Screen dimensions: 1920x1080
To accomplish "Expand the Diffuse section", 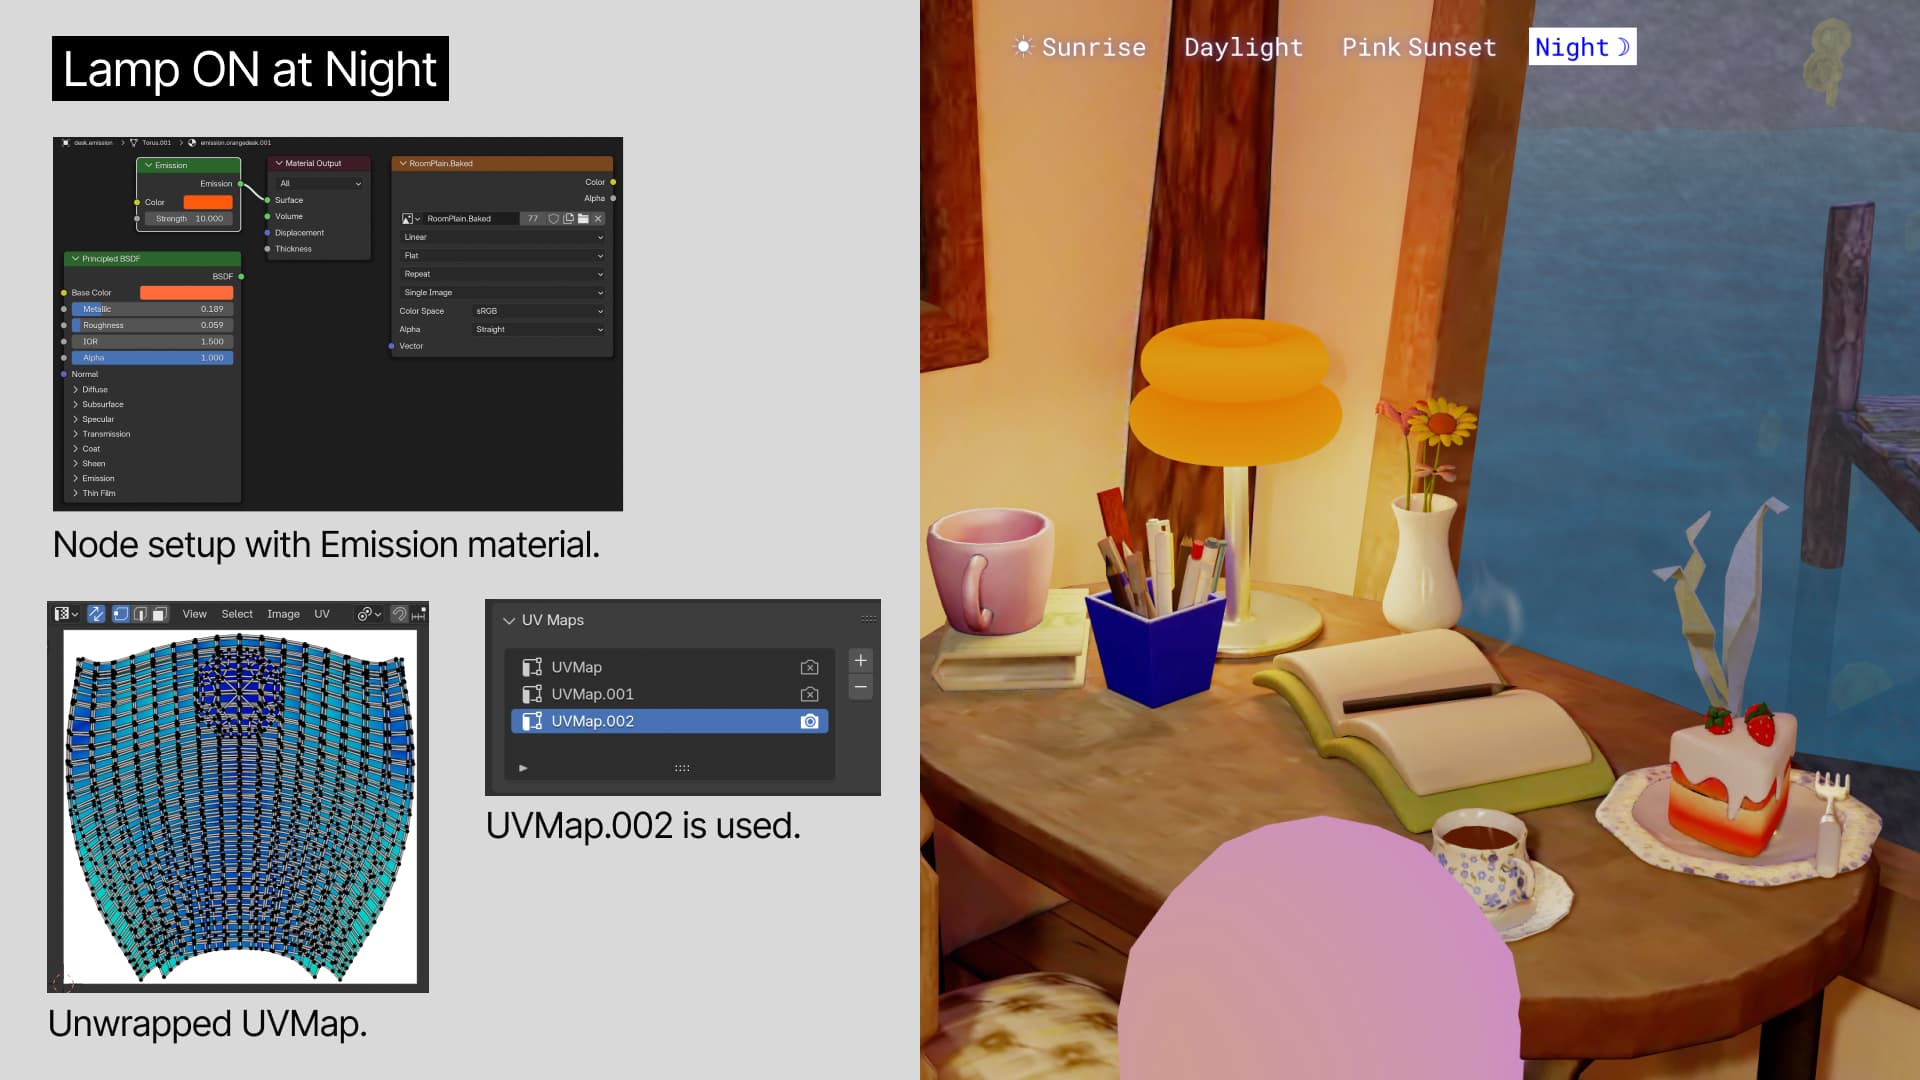I will tap(90, 390).
